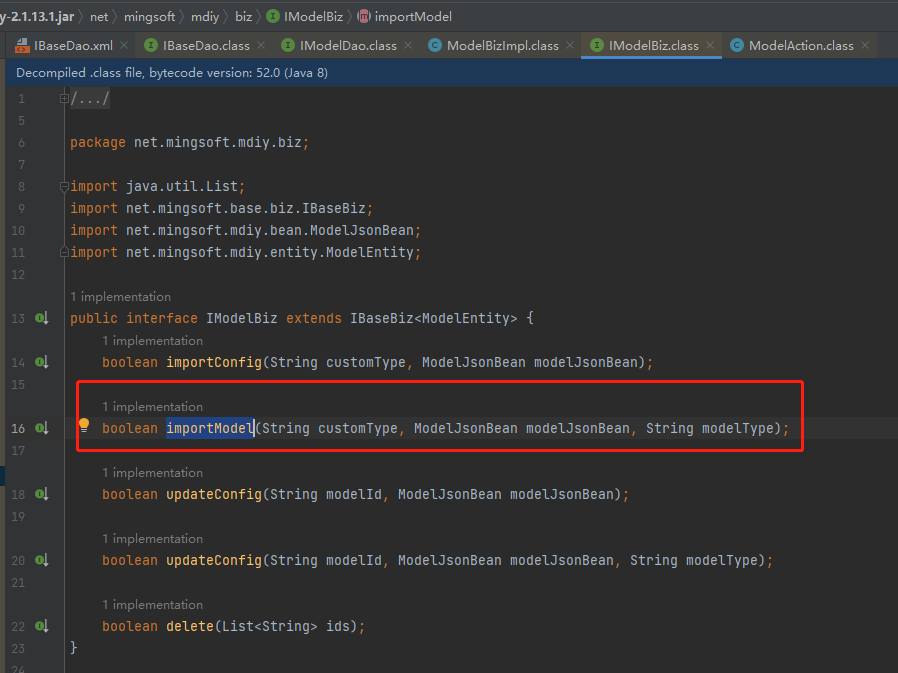Click the selected importModel method name

(x=210, y=428)
